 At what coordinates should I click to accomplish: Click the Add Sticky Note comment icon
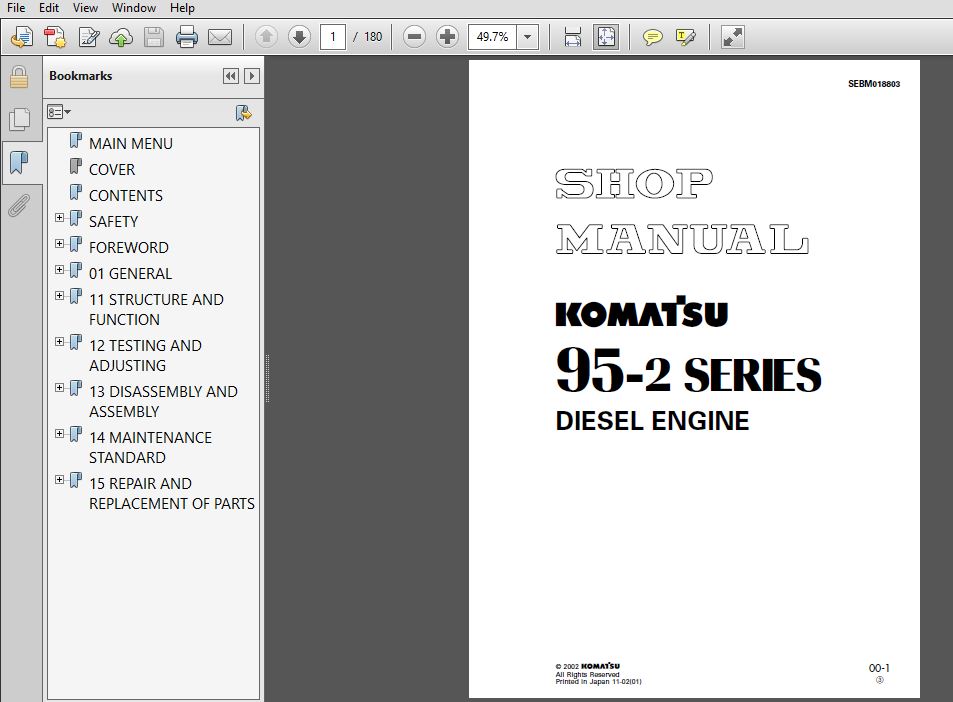[x=652, y=37]
